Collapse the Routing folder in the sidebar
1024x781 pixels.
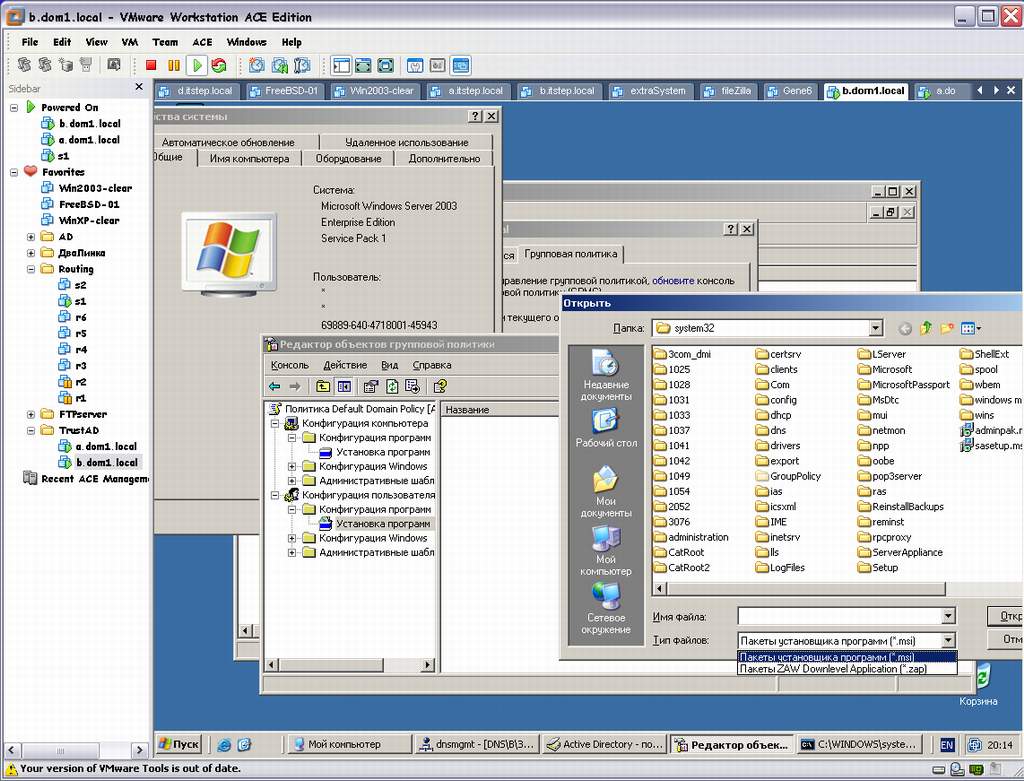[x=31, y=269]
